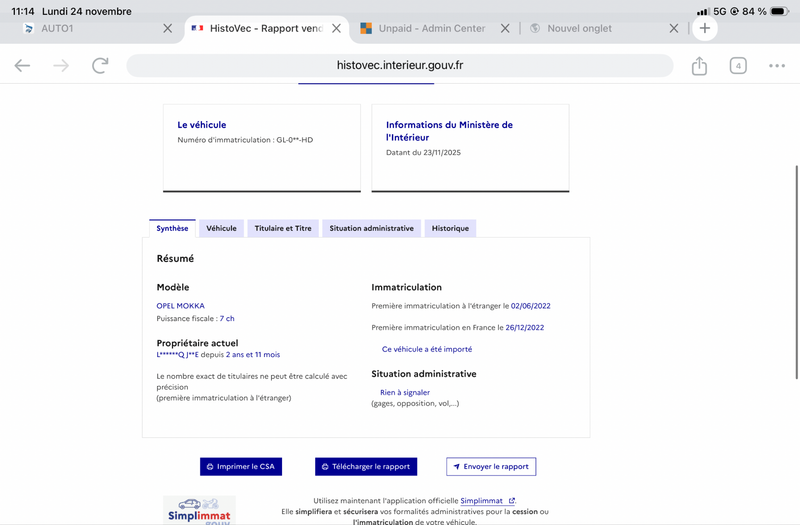
Task: Tap the browser back arrow
Action: tap(22, 66)
